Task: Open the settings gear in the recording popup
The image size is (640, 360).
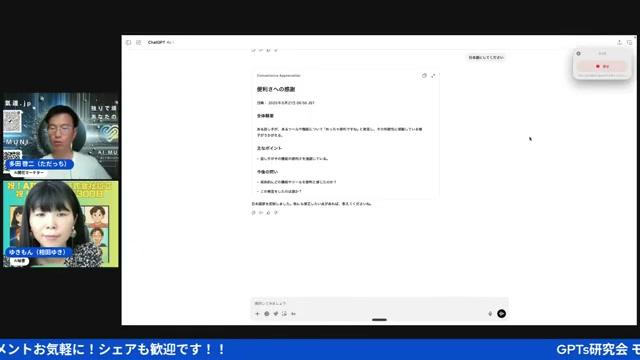Action: click(578, 53)
